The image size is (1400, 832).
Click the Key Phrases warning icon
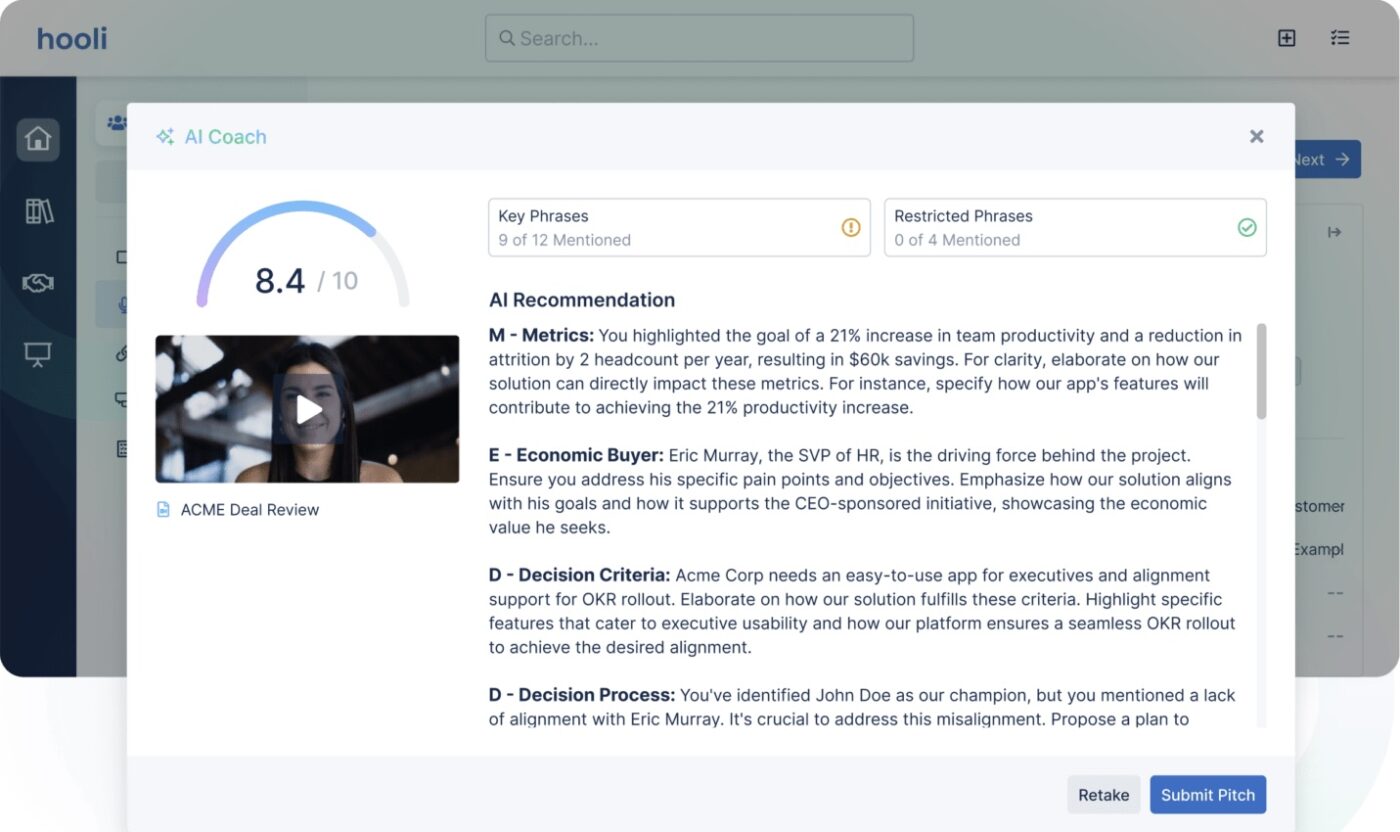pos(851,228)
